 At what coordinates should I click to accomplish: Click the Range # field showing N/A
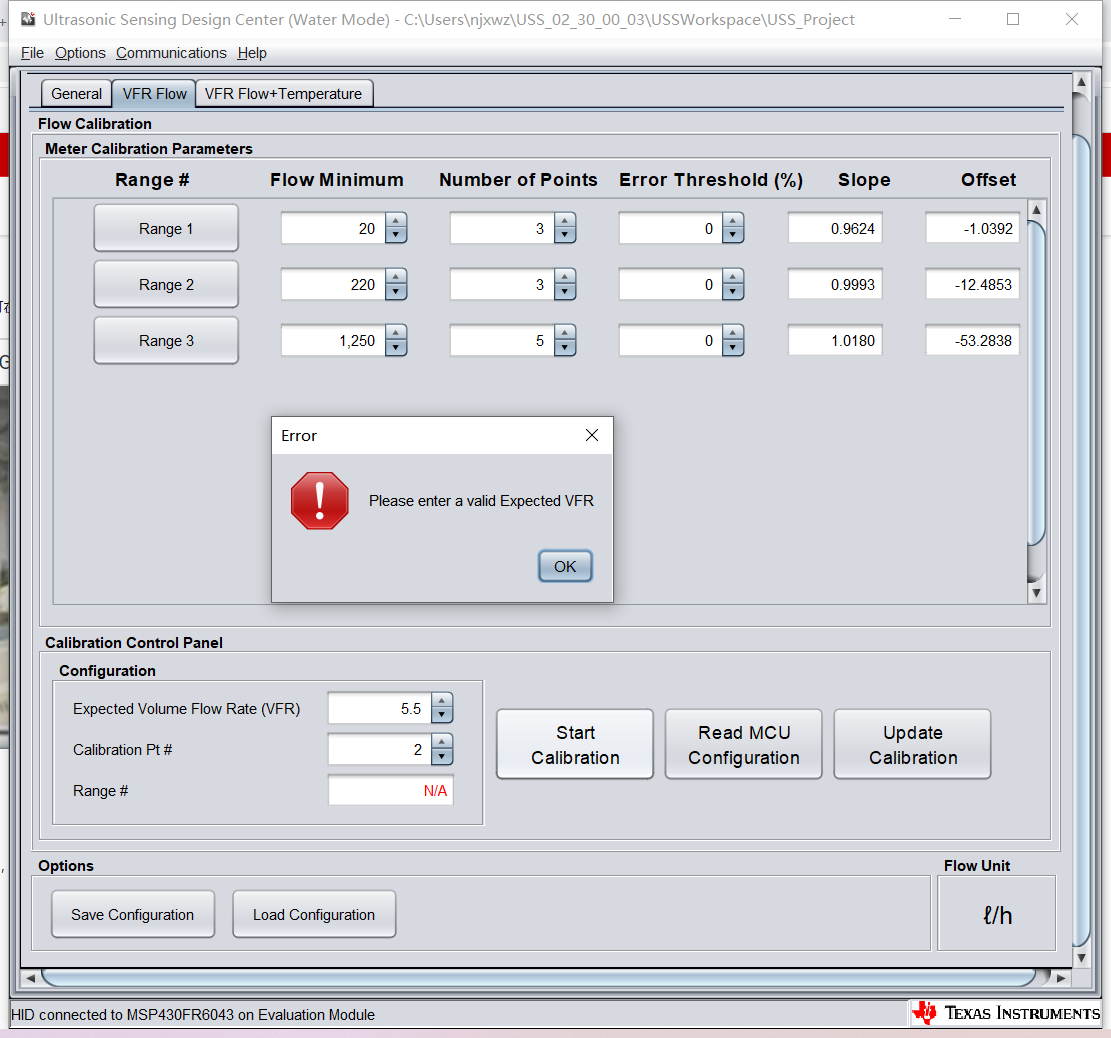click(390, 790)
